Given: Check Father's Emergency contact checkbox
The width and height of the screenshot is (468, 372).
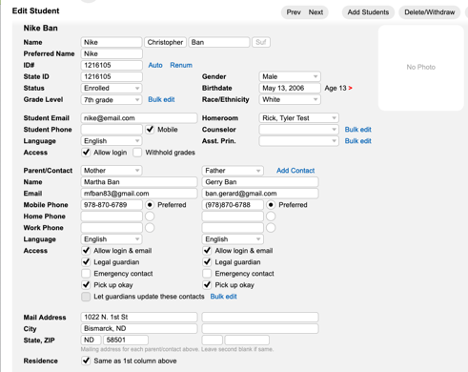Looking at the screenshot, I should click(207, 273).
